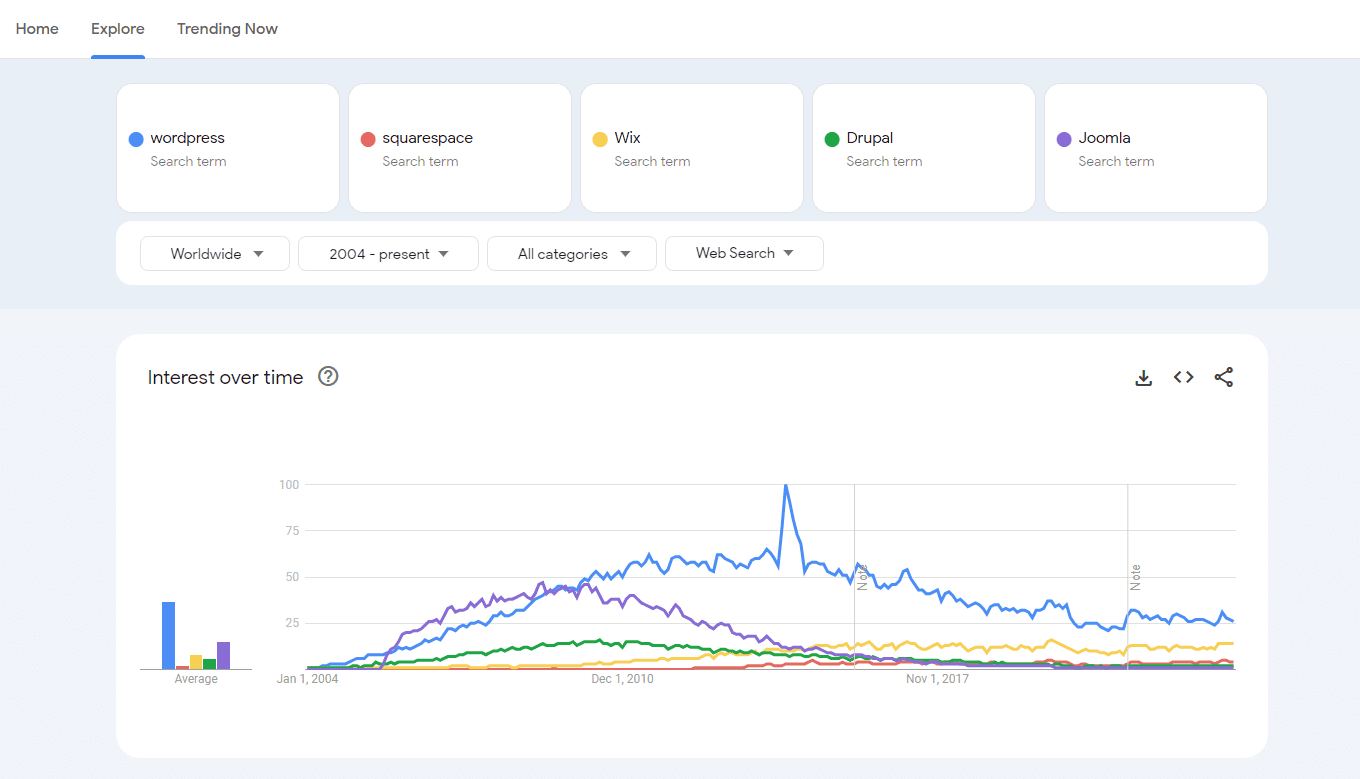Open the Home tab
The height and width of the screenshot is (779, 1360).
tap(37, 29)
